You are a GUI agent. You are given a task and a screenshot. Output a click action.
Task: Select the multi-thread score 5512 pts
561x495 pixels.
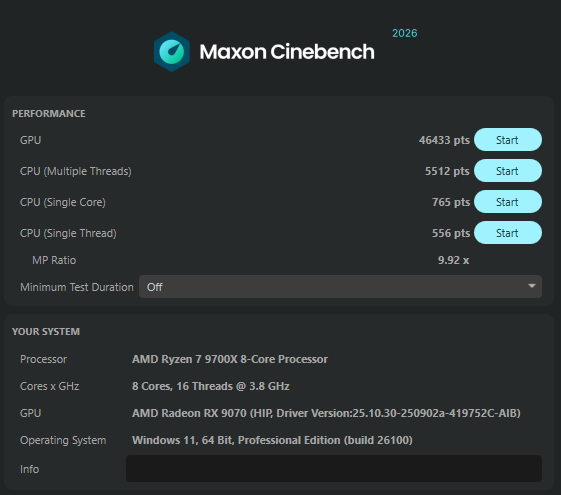point(447,171)
